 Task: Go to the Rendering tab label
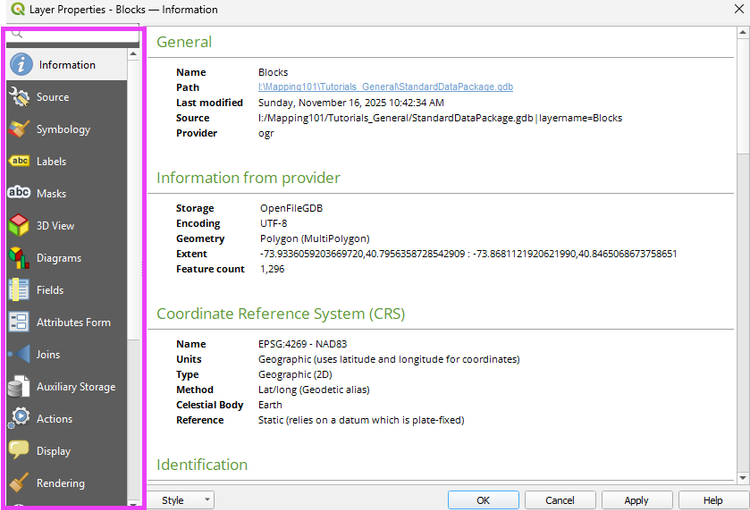pos(60,483)
